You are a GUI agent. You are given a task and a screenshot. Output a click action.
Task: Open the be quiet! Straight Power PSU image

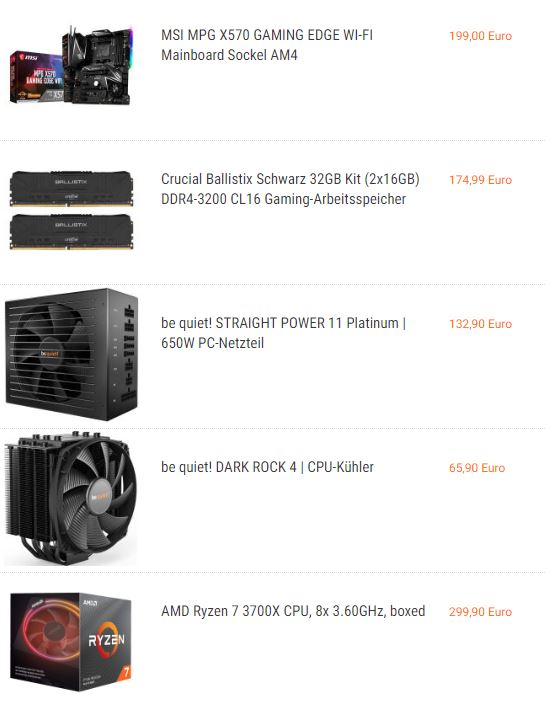72,355
